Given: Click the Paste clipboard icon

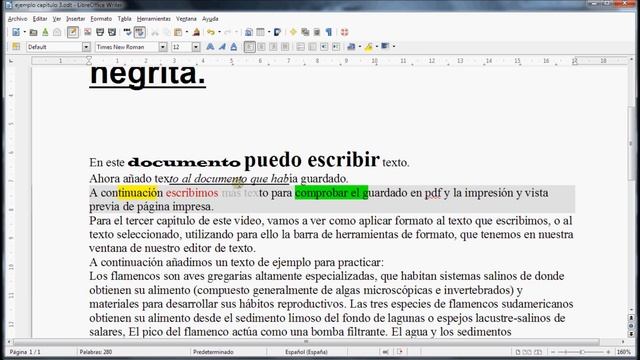Looking at the screenshot, I should coord(178,32).
